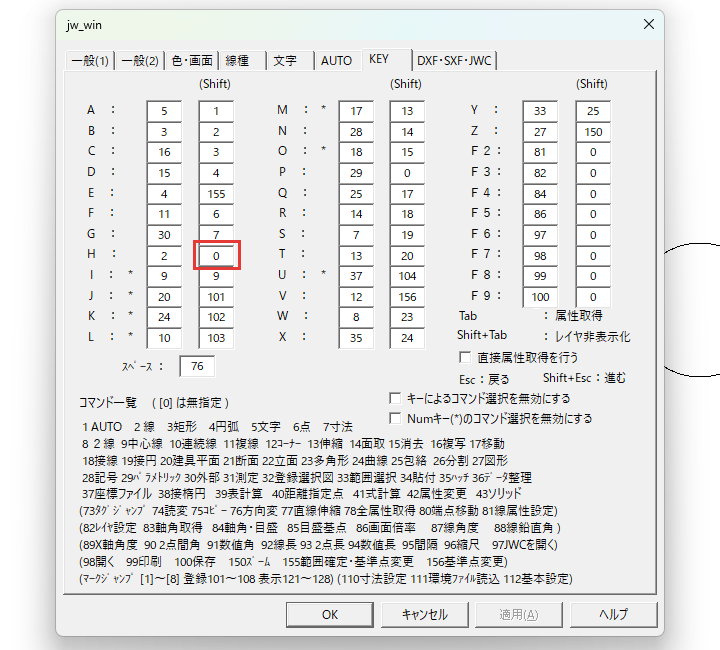This screenshot has height=650, width=720.
Task: Open the AUTO tab
Action: coord(338,61)
